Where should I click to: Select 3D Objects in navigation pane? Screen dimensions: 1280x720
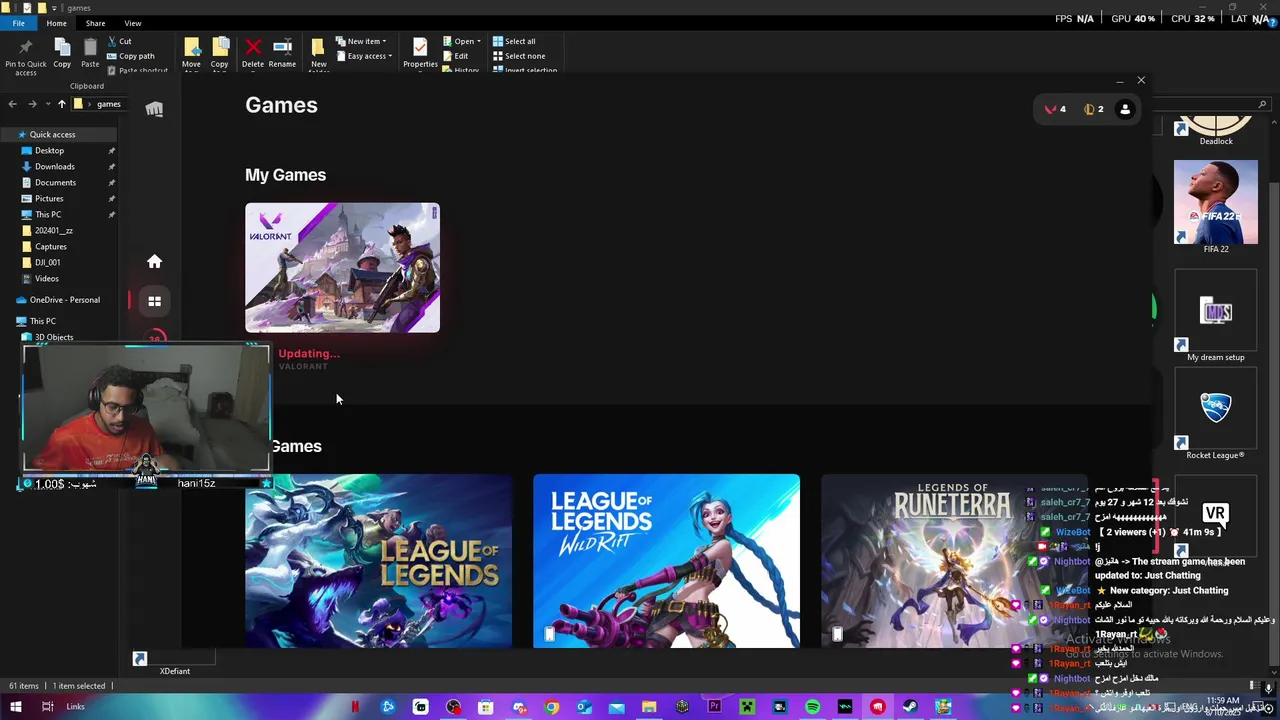point(54,337)
